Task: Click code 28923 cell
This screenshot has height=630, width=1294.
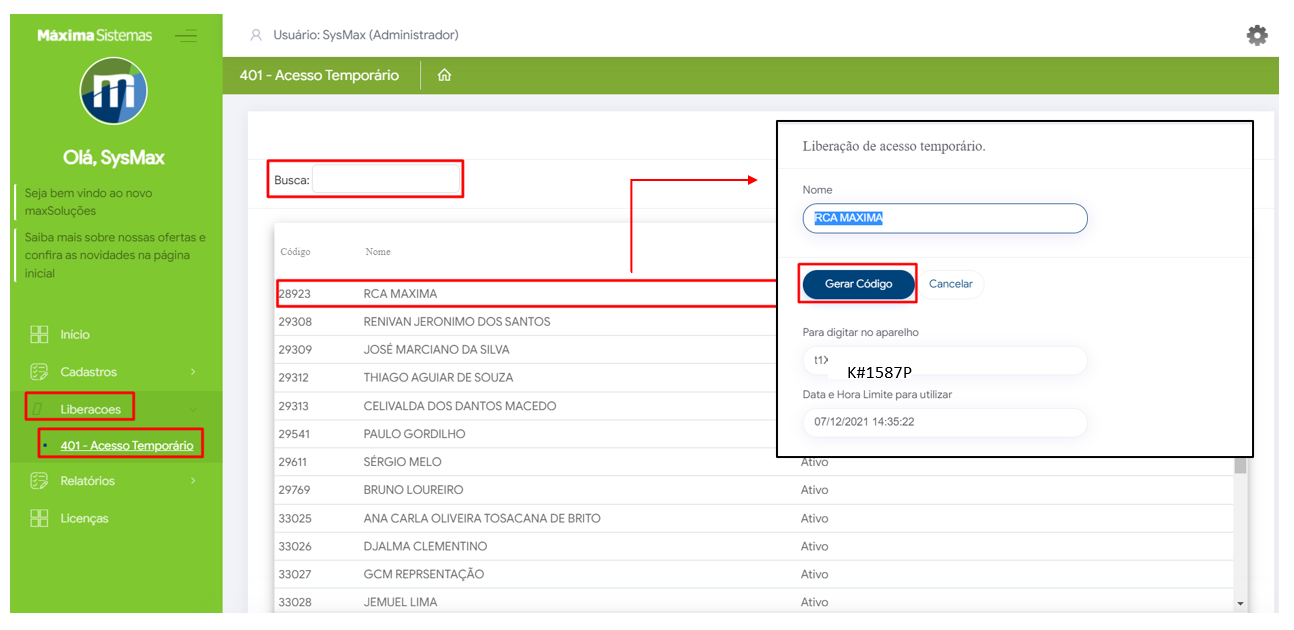Action: point(295,294)
